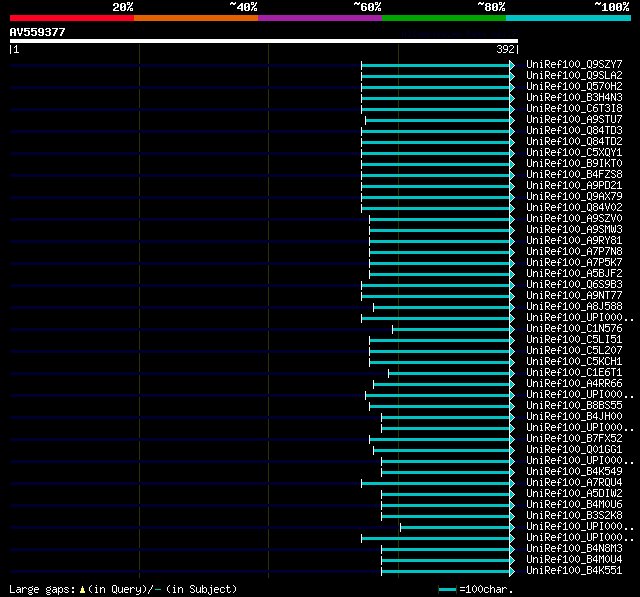Open hit UniRef100_Q9SLA2
Screen dimensions: 640x597
click(x=574, y=75)
